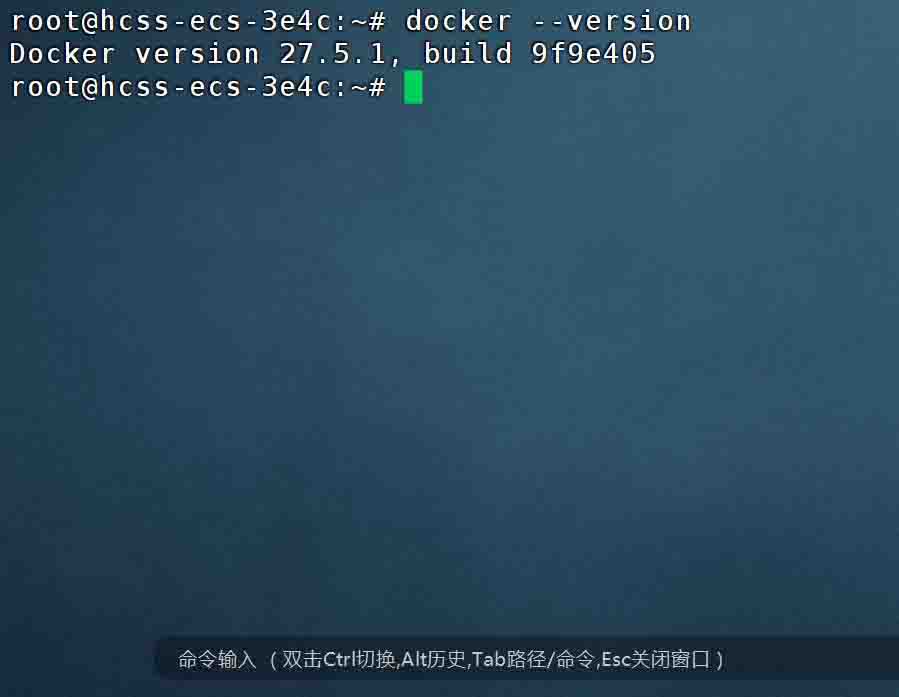Click the word 'docker' in the first command

[458, 22]
